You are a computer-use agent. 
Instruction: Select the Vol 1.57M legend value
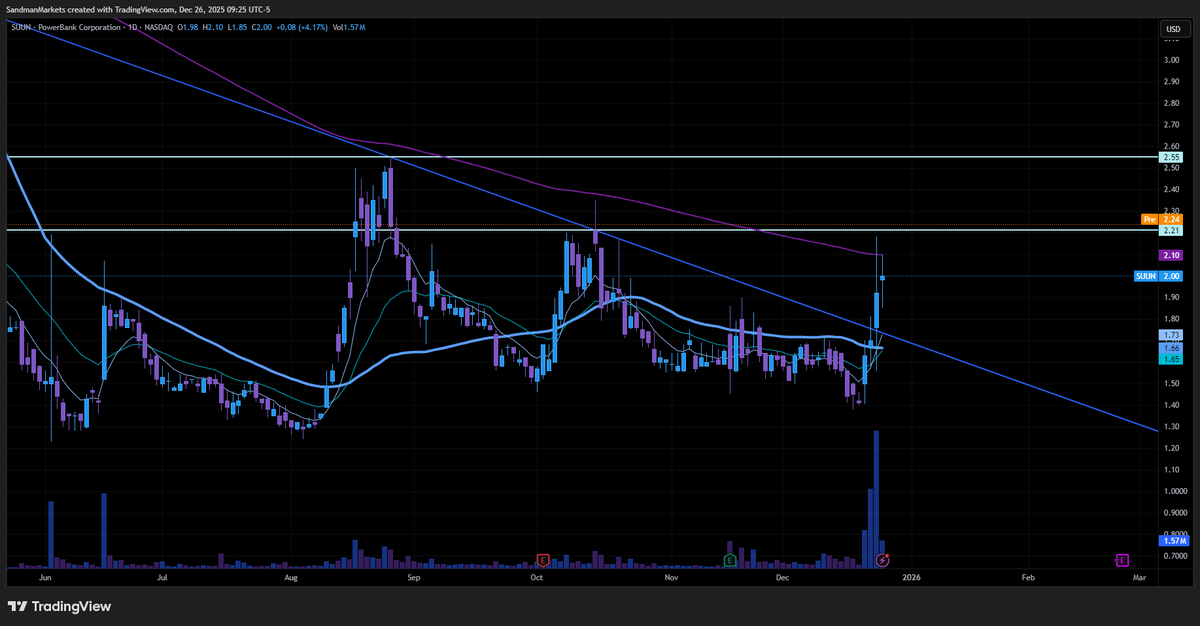click(348, 26)
